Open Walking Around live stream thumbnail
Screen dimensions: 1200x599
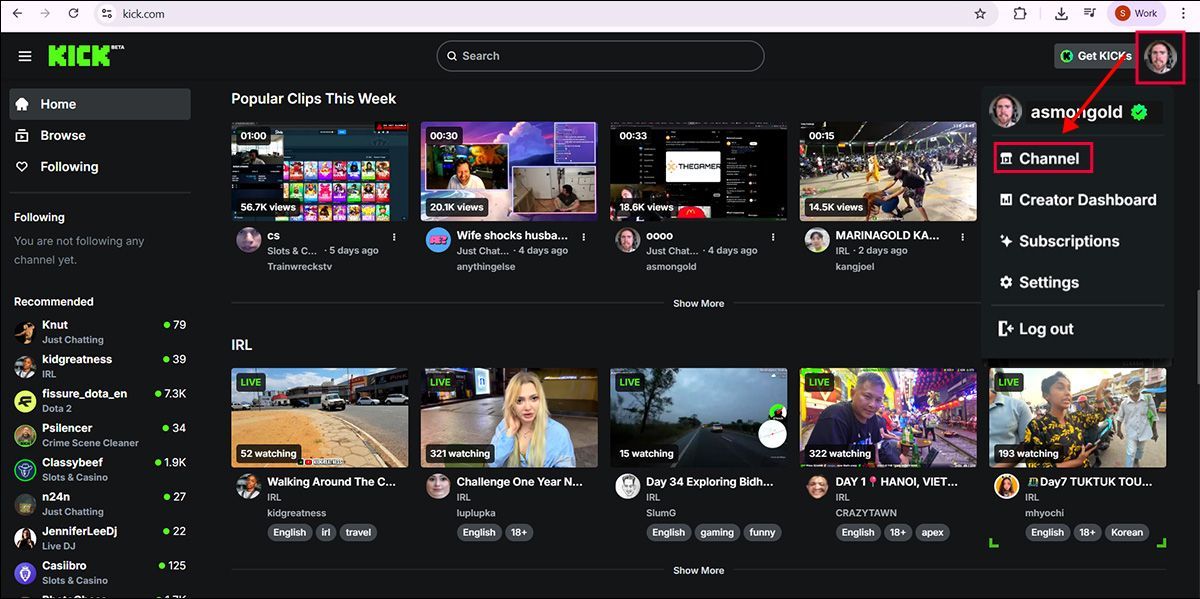319,417
